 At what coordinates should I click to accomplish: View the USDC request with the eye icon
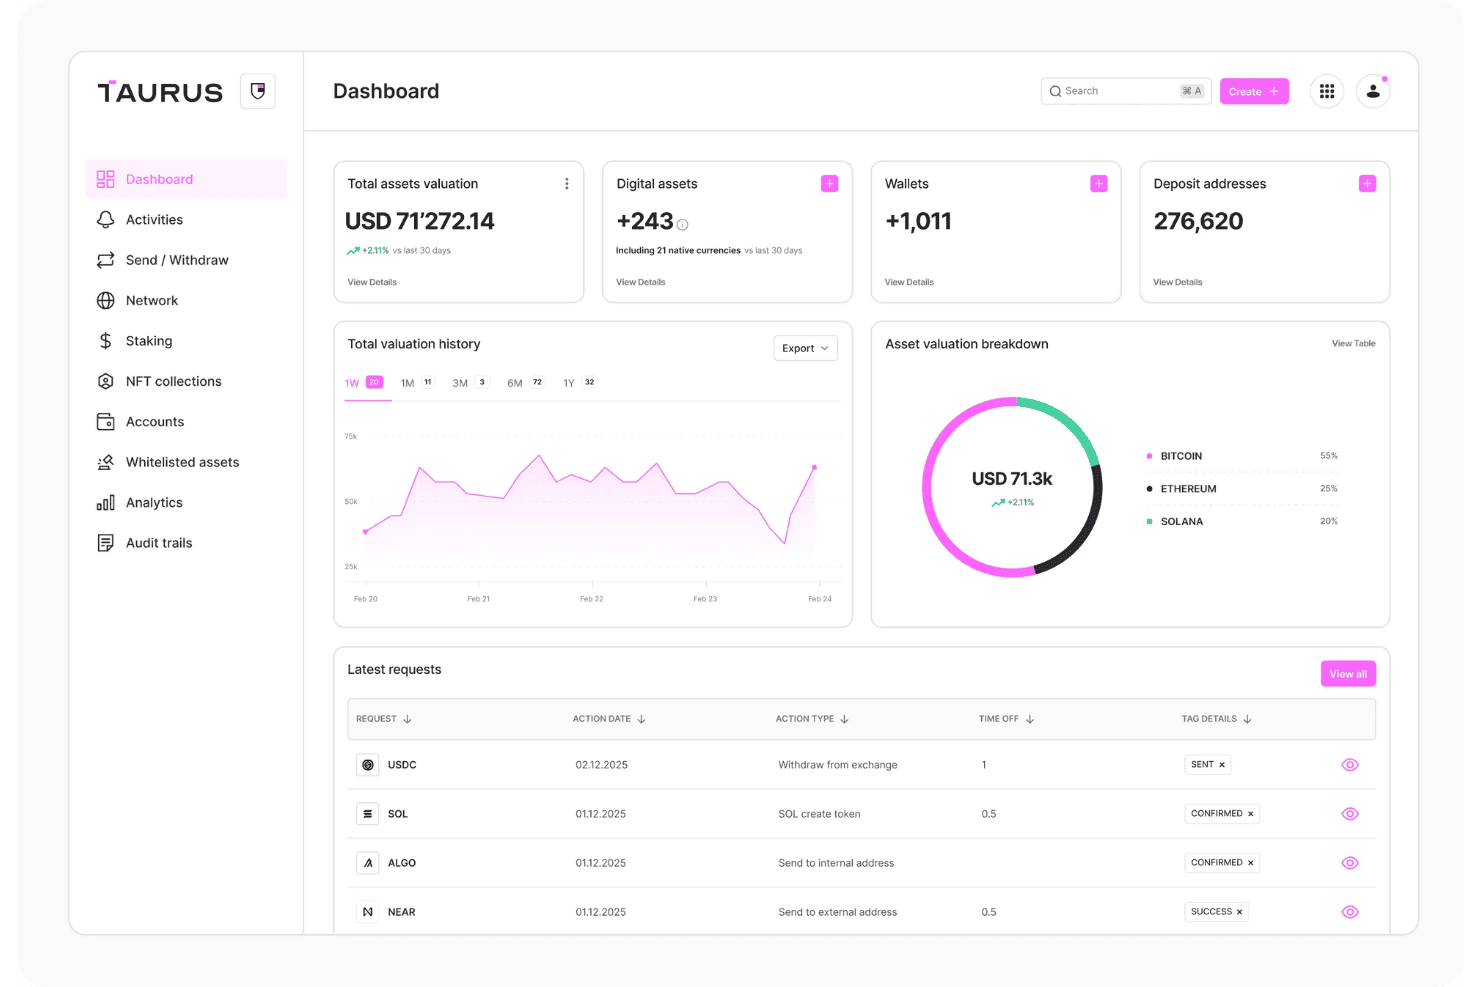1350,765
